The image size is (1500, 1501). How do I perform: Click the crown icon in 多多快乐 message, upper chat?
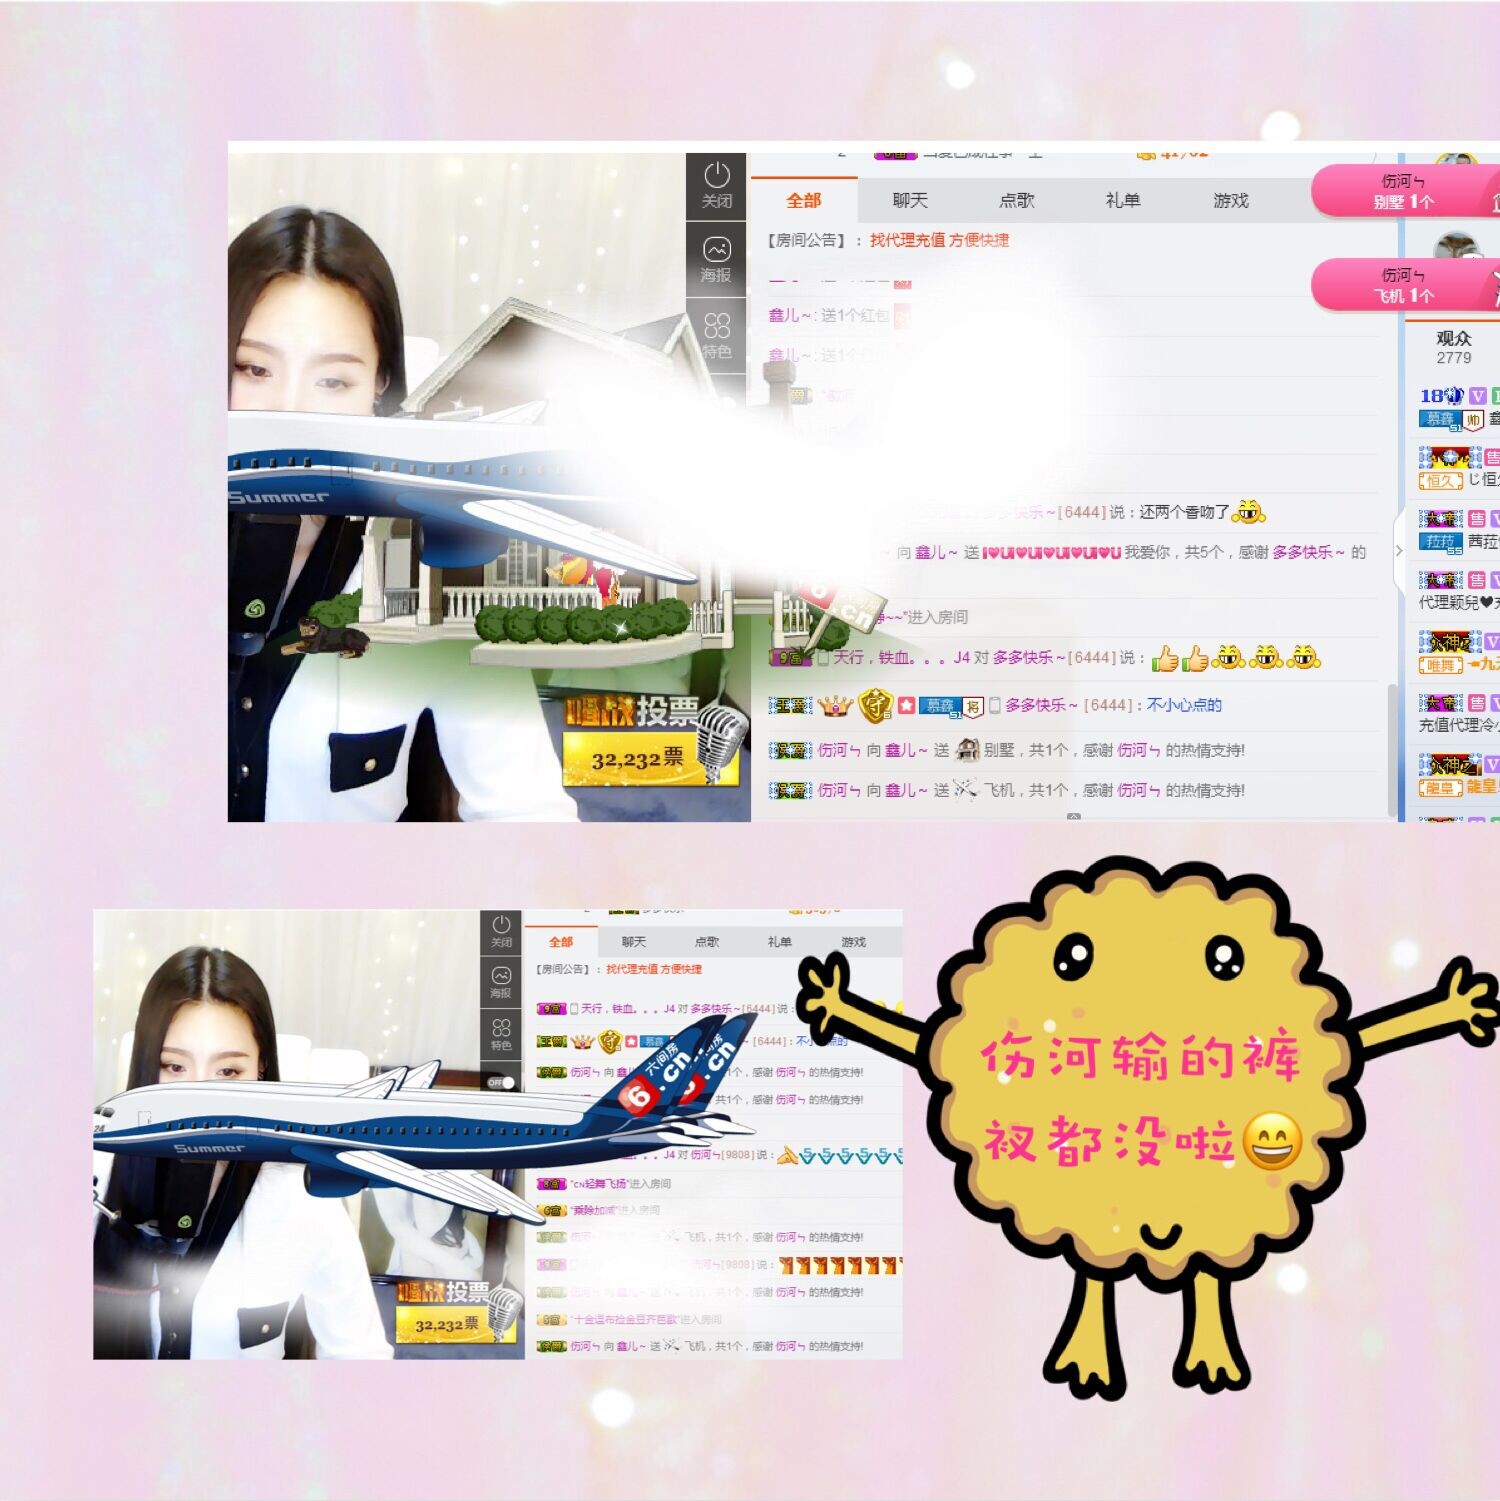(835, 706)
